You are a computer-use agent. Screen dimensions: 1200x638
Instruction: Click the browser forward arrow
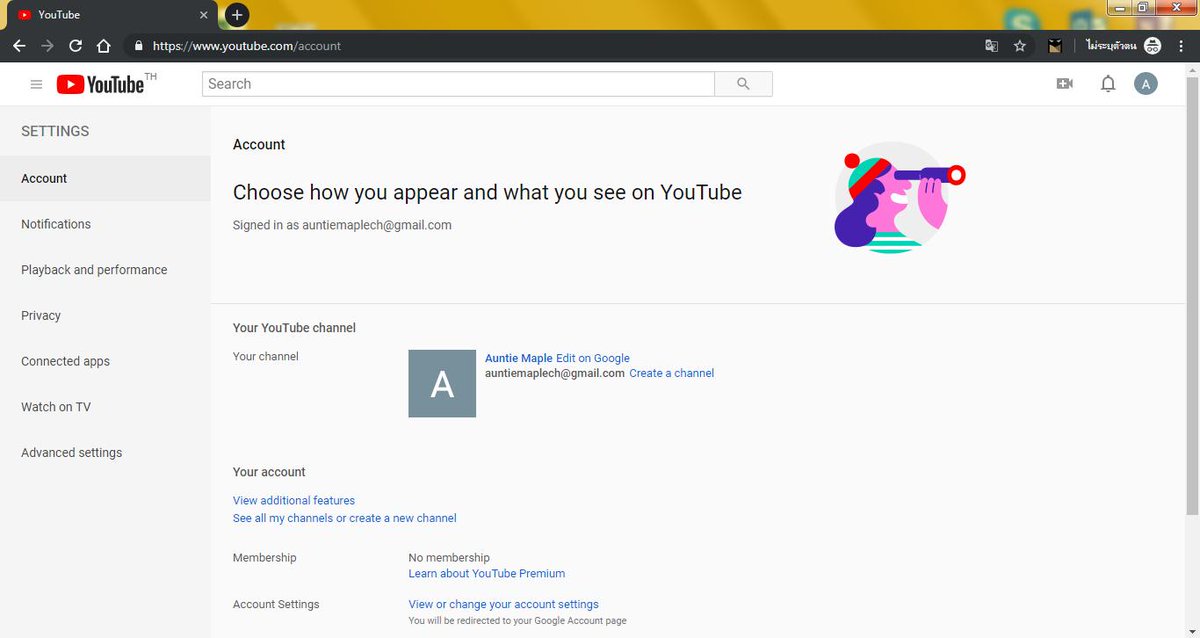click(x=47, y=46)
